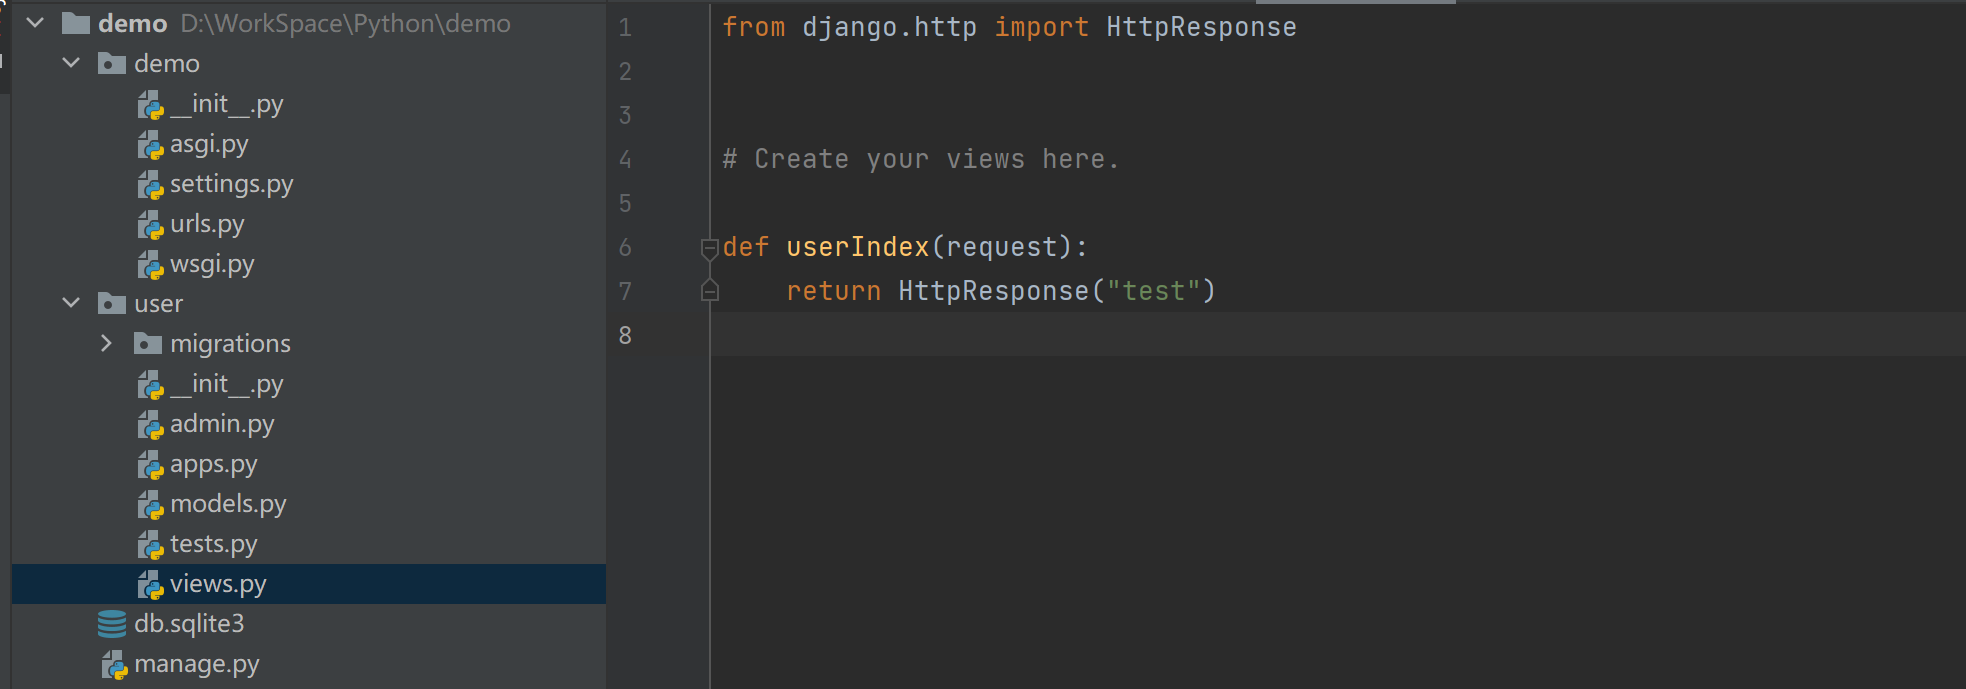This screenshot has width=1966, height=689.
Task: Click the wsgi.py Python file icon
Action: (x=150, y=265)
